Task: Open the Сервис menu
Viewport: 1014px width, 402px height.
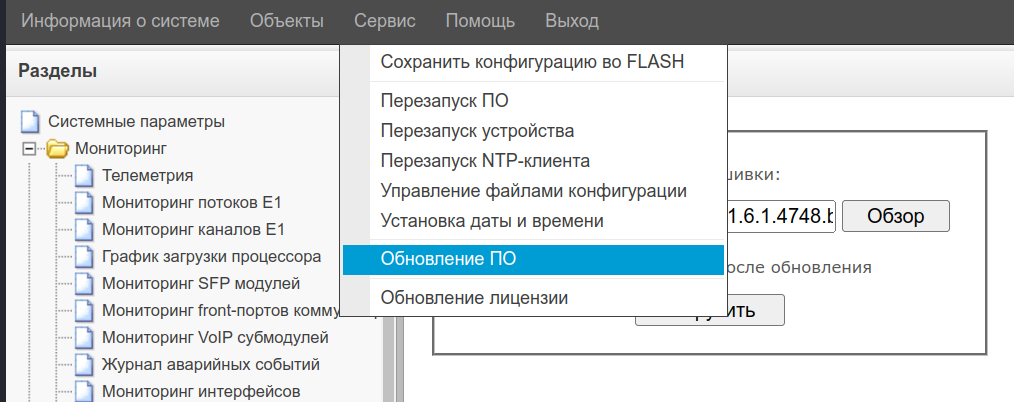Action: point(384,21)
